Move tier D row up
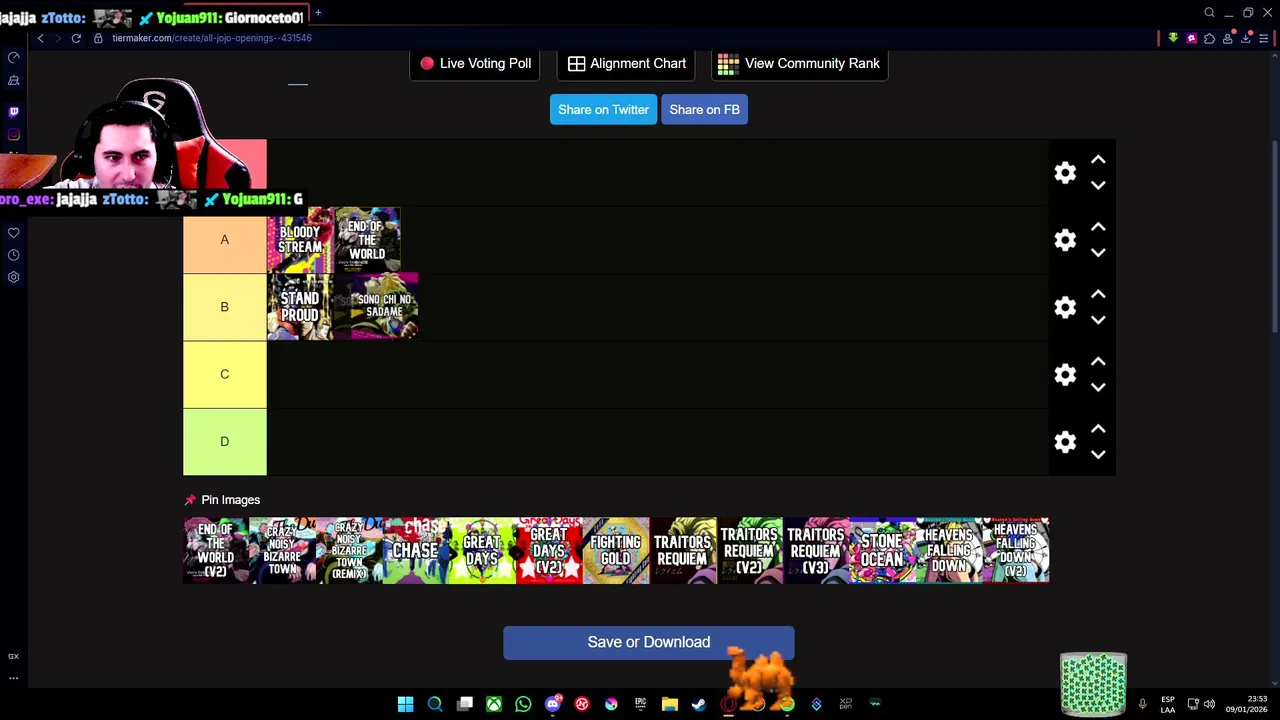Screen dimensions: 1280x720 tap(1098, 428)
